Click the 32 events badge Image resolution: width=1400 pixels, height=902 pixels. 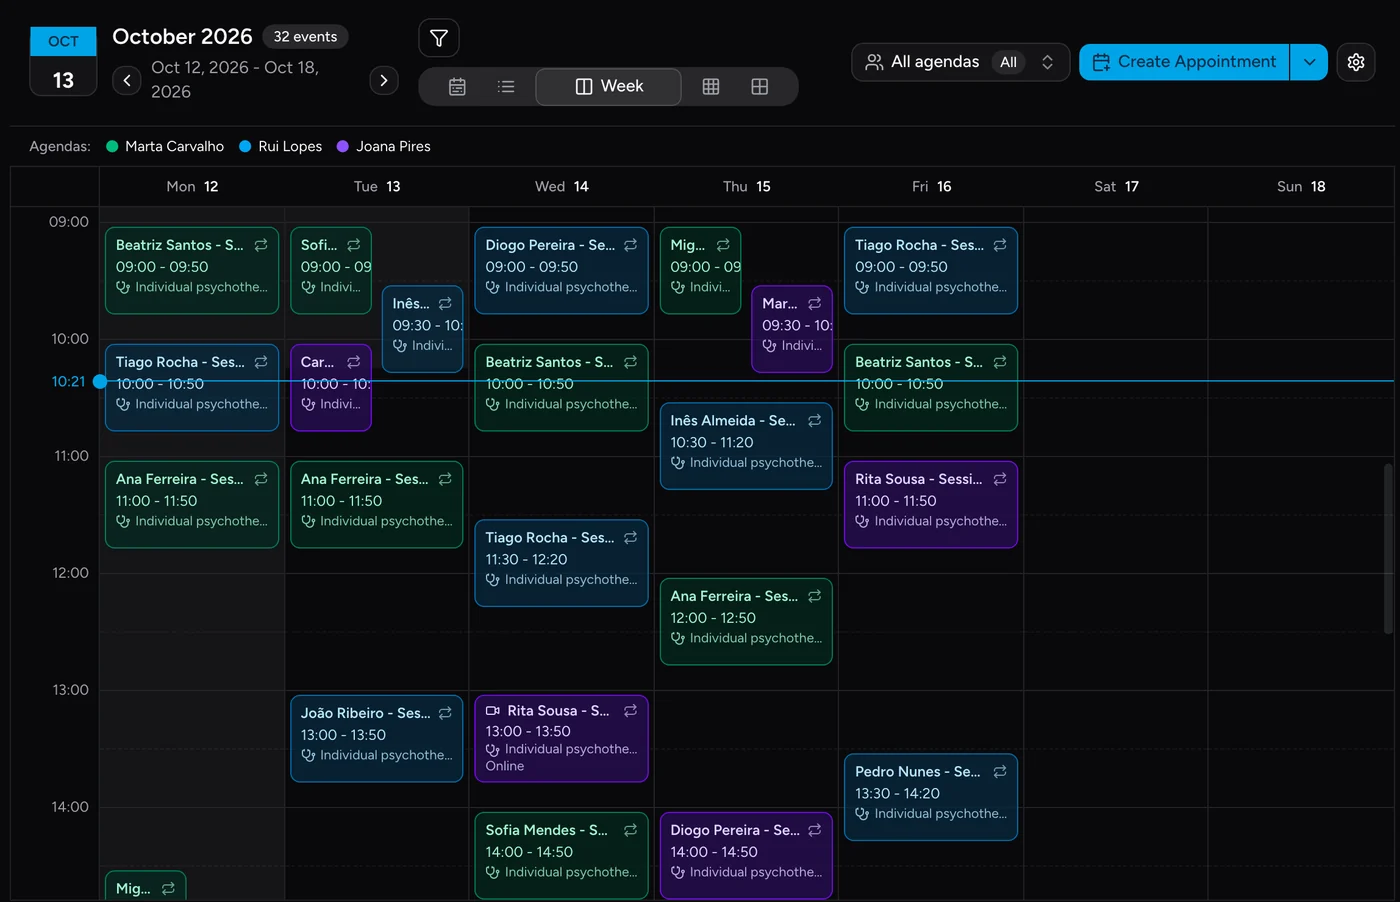[x=305, y=37]
